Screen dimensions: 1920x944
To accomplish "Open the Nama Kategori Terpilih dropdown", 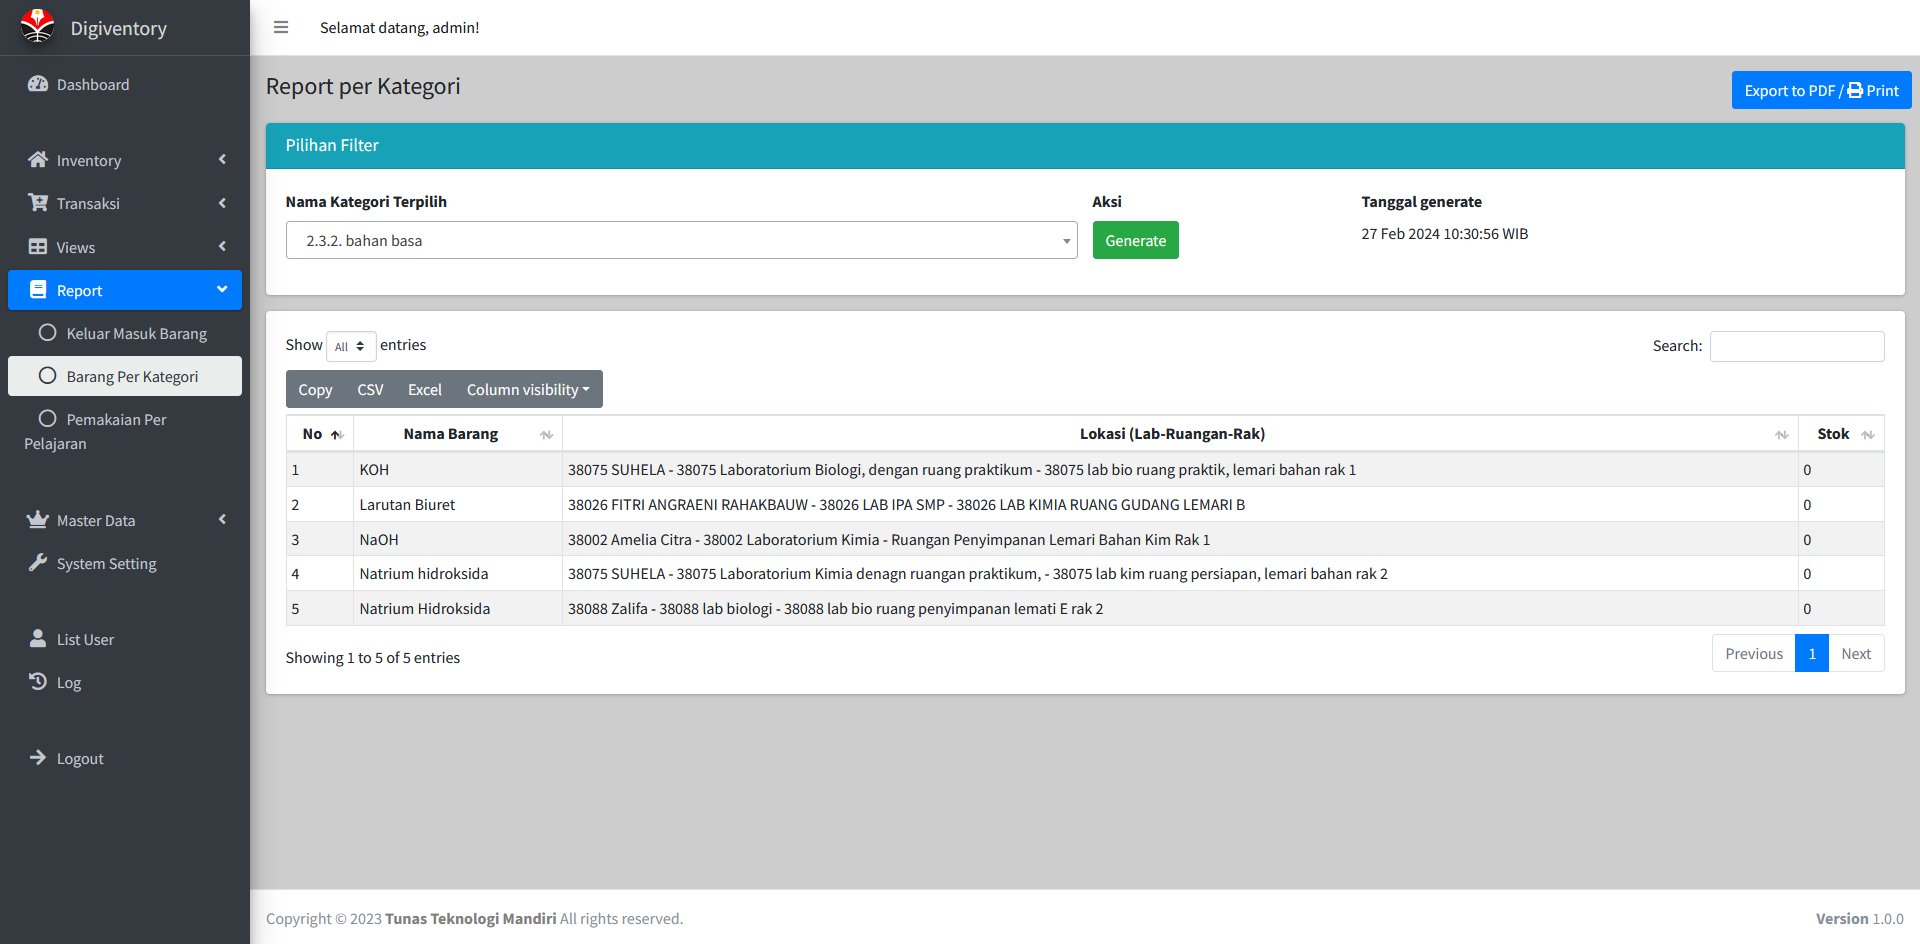I will click(681, 240).
